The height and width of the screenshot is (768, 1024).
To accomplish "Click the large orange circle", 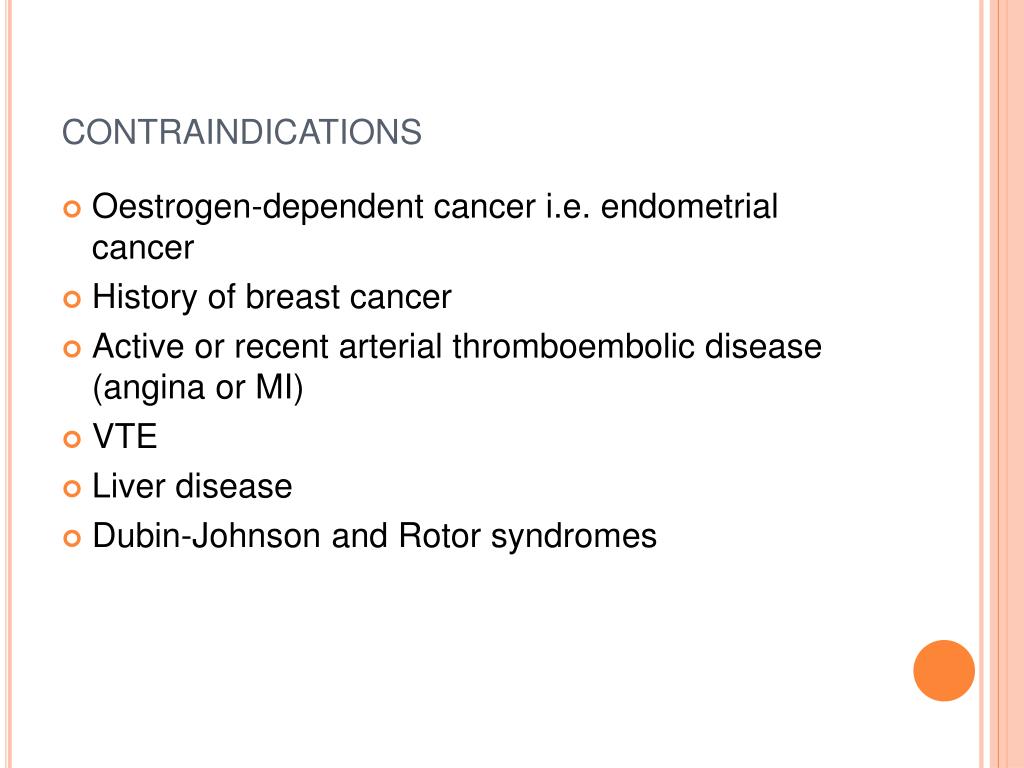I will point(944,671).
